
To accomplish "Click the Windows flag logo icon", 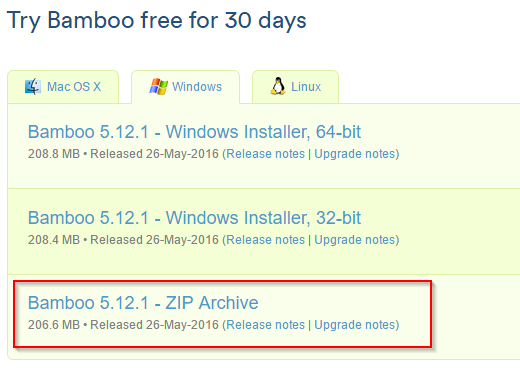I will (x=158, y=87).
